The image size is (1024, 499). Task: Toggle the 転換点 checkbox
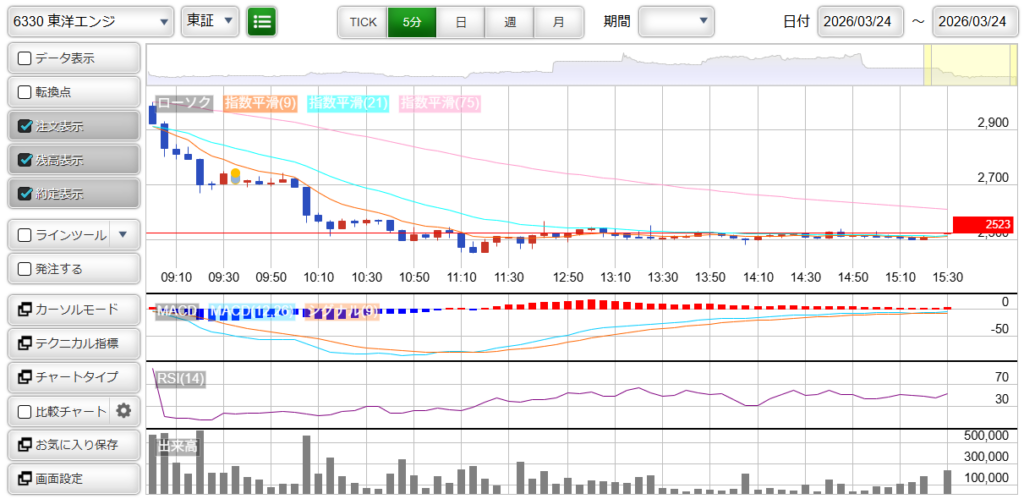click(26, 92)
